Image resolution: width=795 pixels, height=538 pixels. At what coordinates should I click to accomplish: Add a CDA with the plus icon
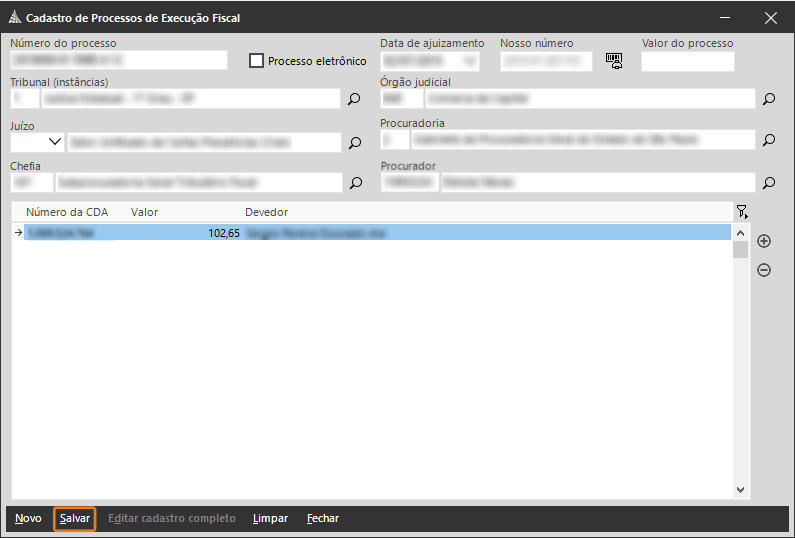coord(764,241)
